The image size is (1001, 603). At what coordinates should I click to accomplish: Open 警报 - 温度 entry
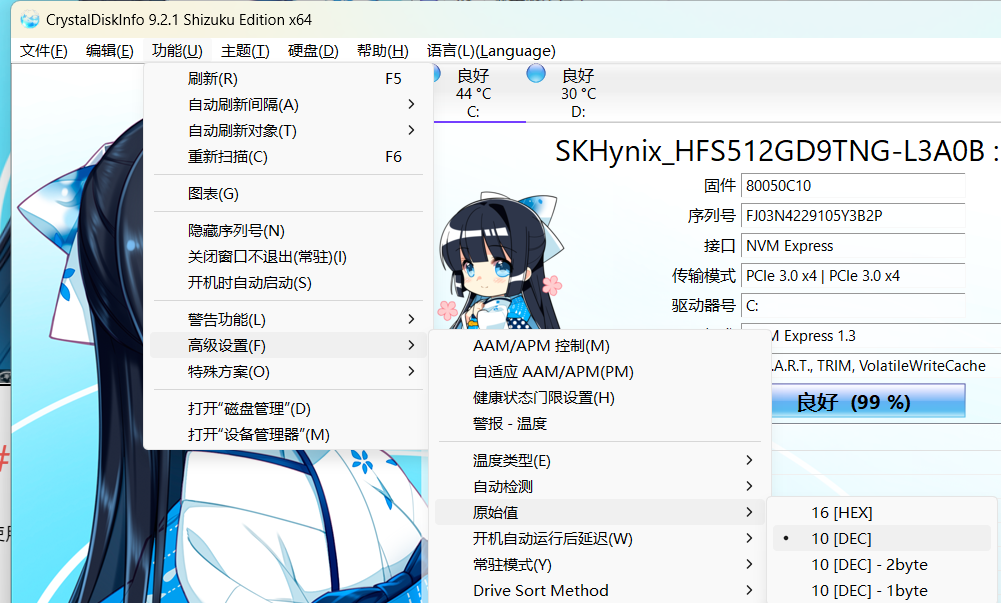pos(599,424)
